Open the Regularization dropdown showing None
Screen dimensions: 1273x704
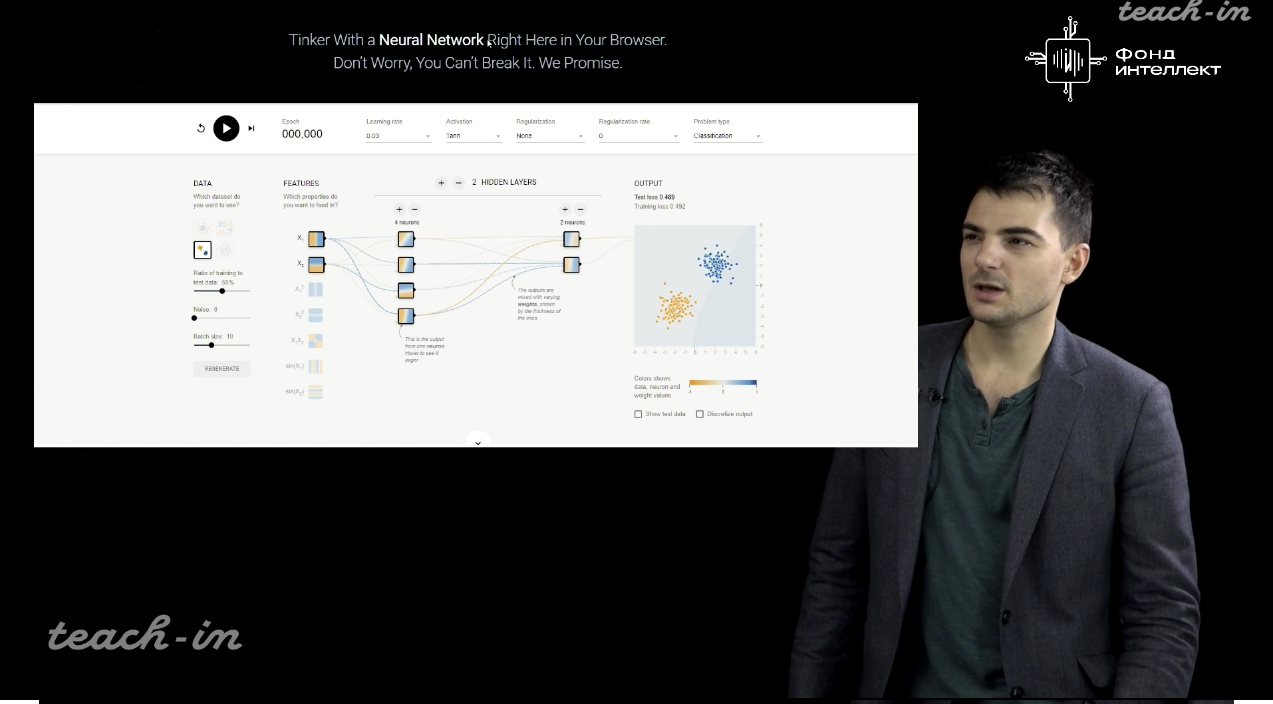tap(550, 136)
